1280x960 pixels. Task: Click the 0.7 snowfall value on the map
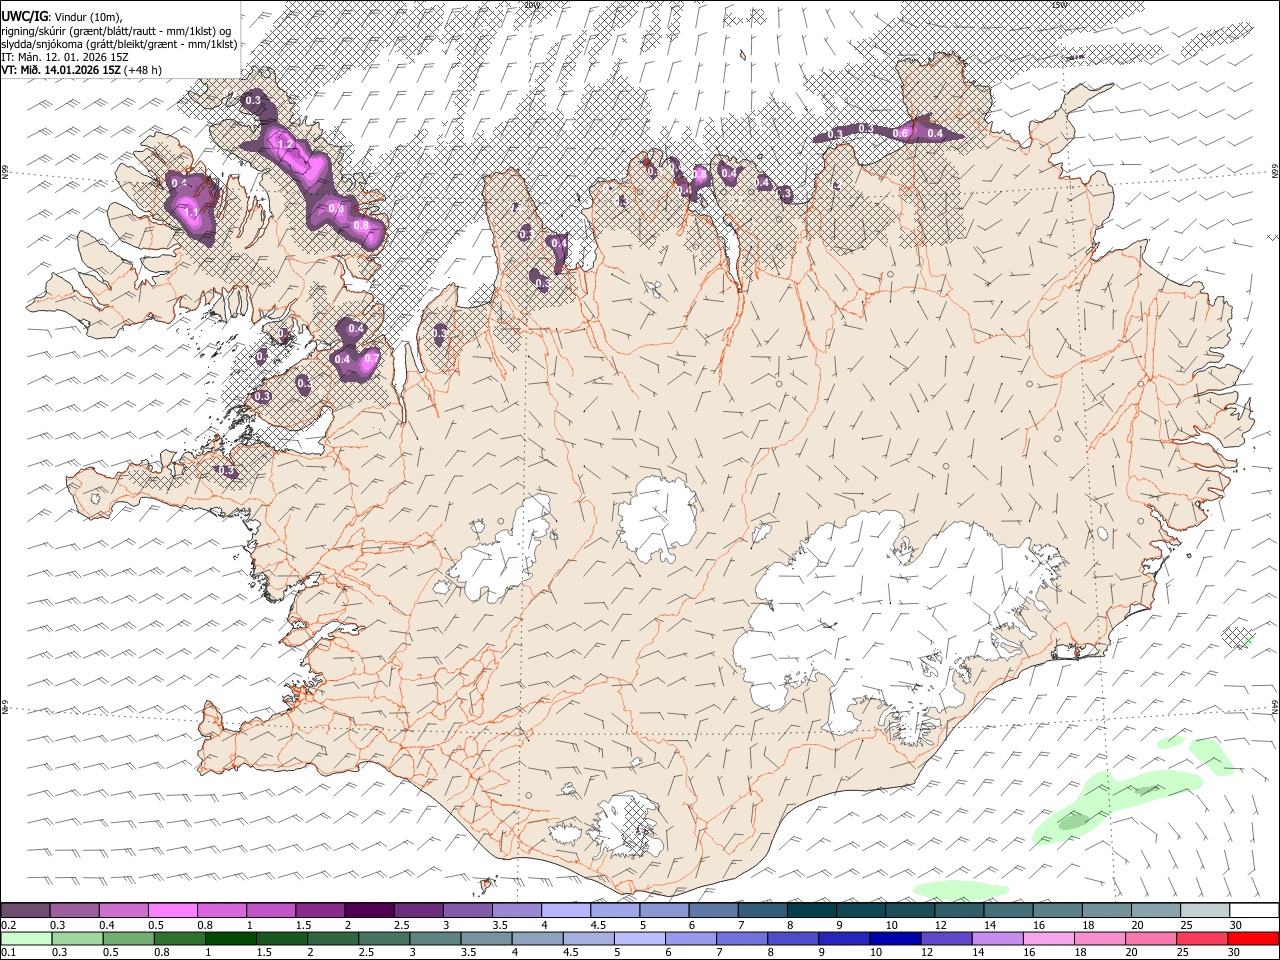[x=371, y=358]
